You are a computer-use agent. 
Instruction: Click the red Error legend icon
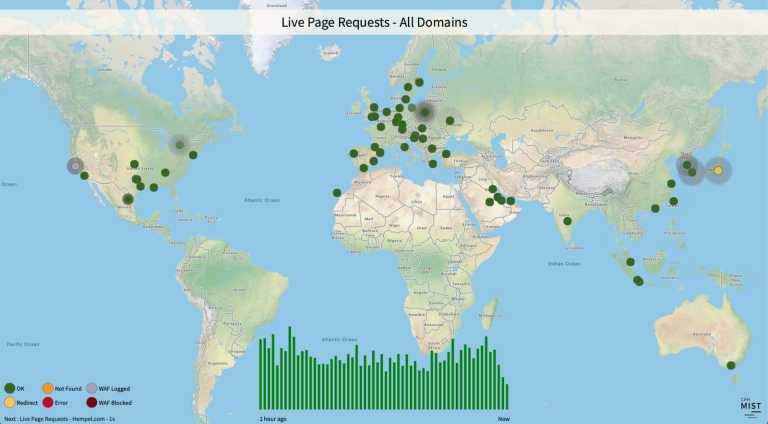click(48, 402)
